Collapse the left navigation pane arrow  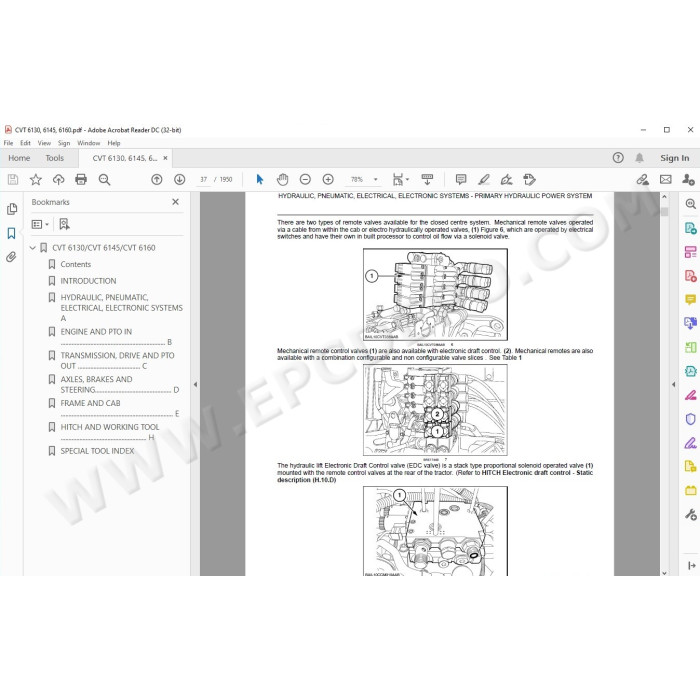tap(195, 384)
